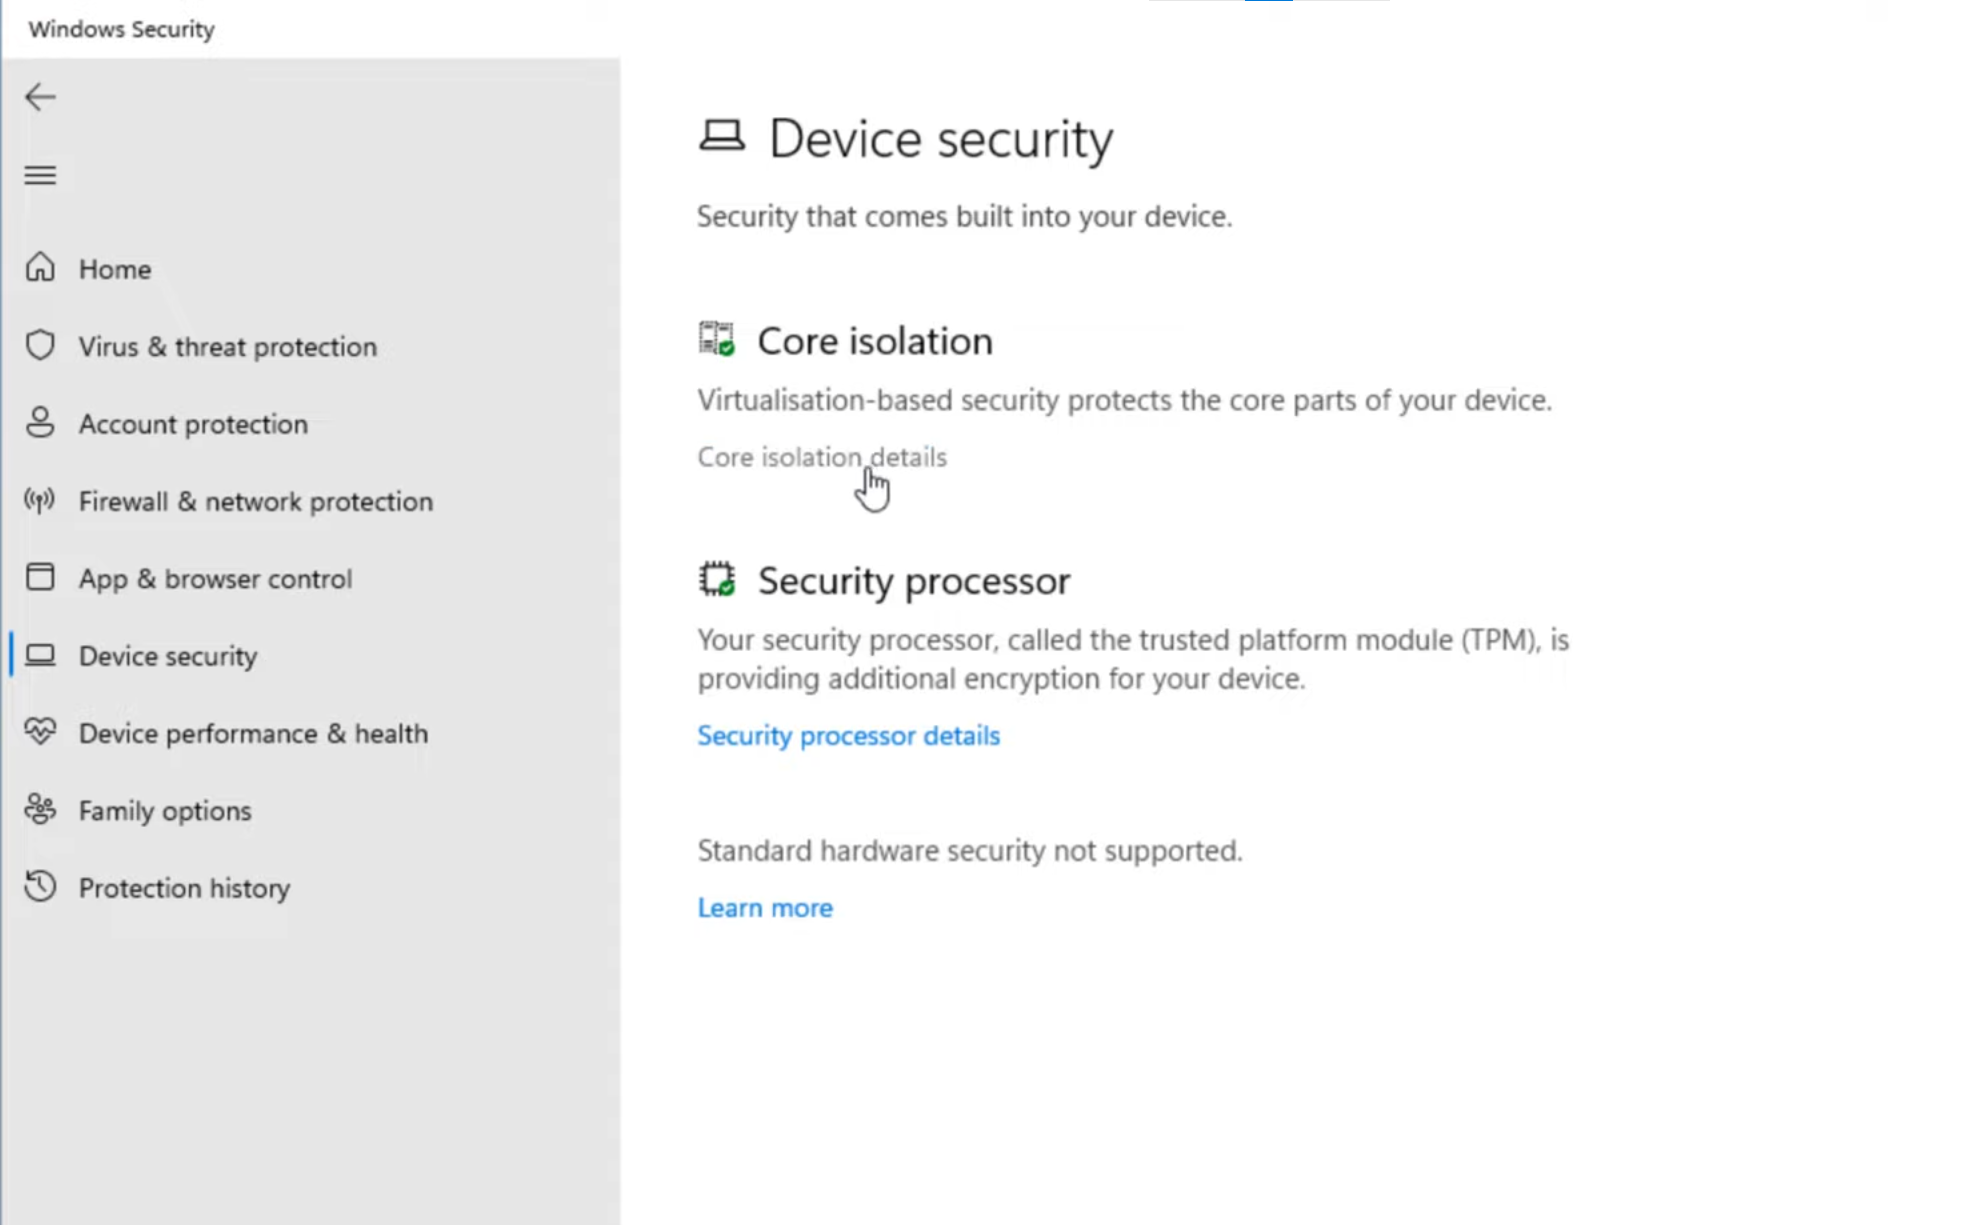Open Firewall & network protection page
The width and height of the screenshot is (1984, 1225).
pyautogui.click(x=255, y=501)
